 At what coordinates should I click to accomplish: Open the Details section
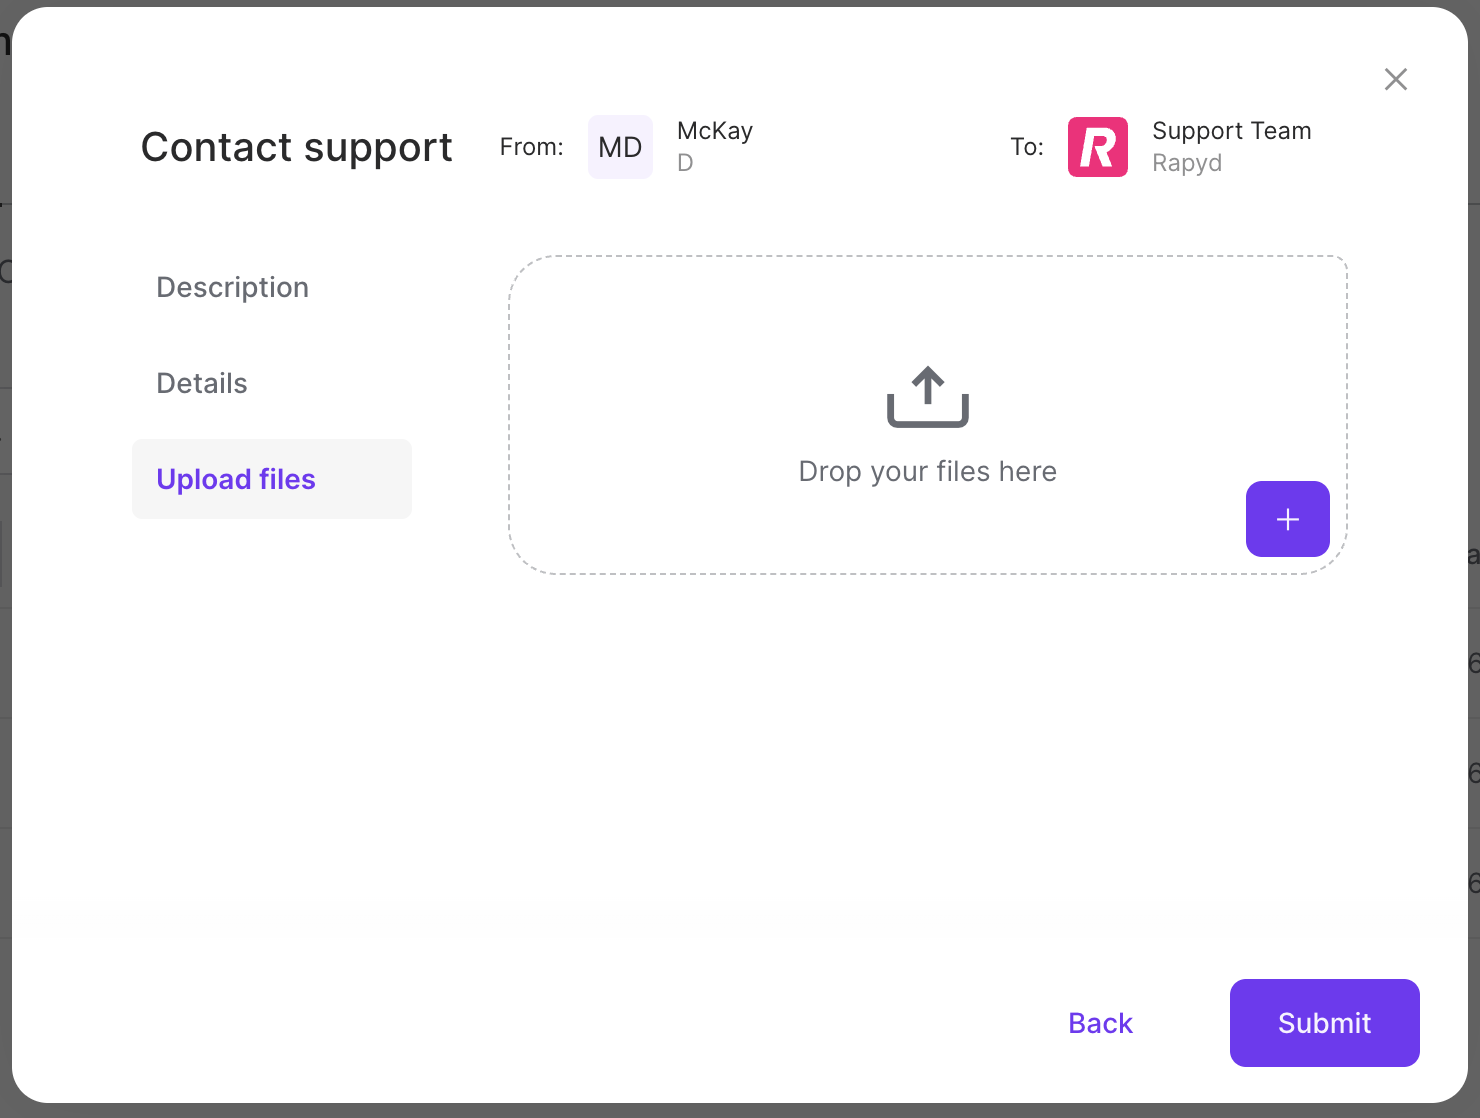tap(201, 383)
